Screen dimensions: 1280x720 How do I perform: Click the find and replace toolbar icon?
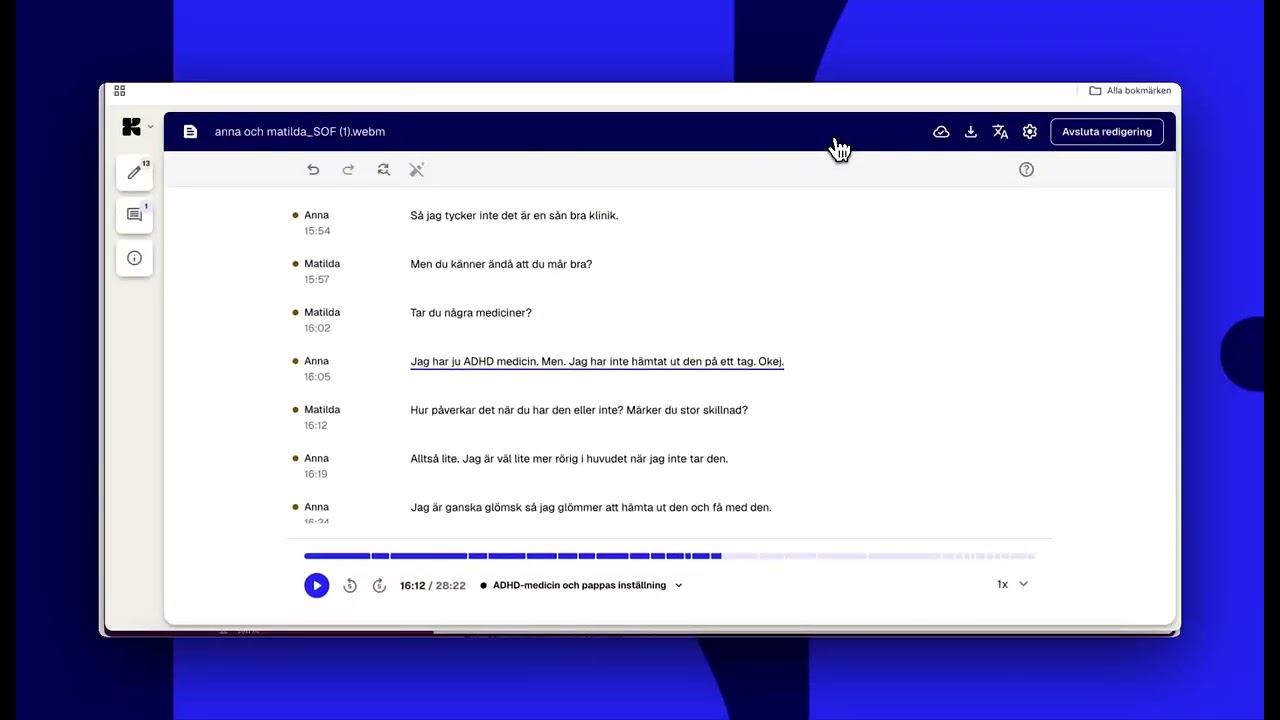(x=383, y=170)
